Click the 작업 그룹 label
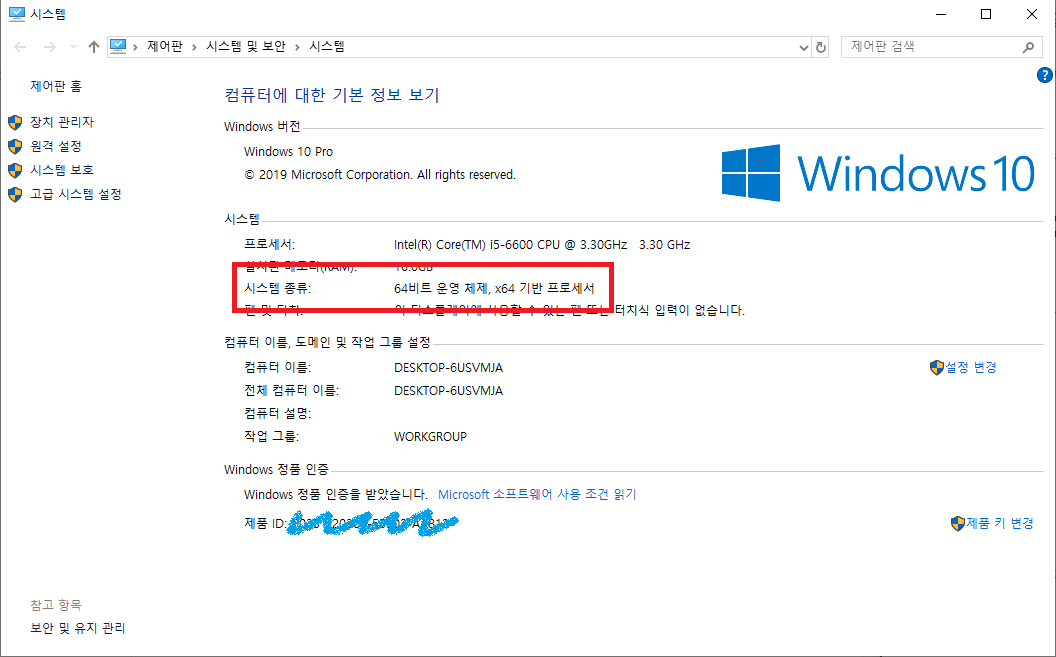Screen dimensions: 1056x657 click(271, 436)
